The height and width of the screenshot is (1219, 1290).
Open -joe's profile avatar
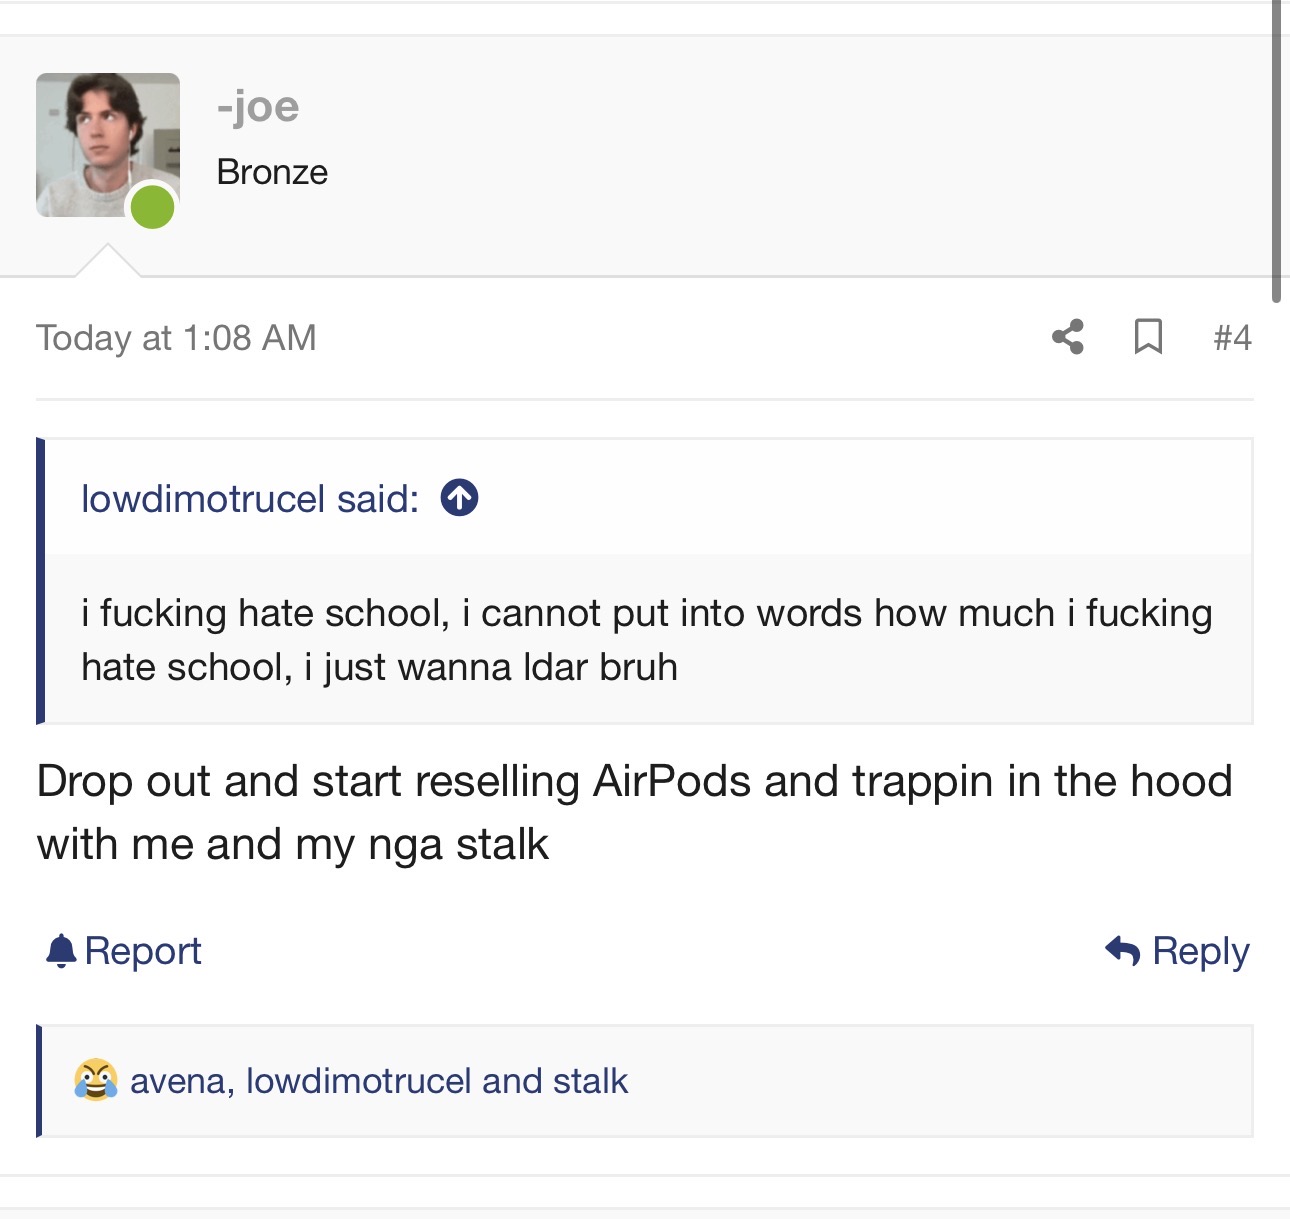click(108, 145)
